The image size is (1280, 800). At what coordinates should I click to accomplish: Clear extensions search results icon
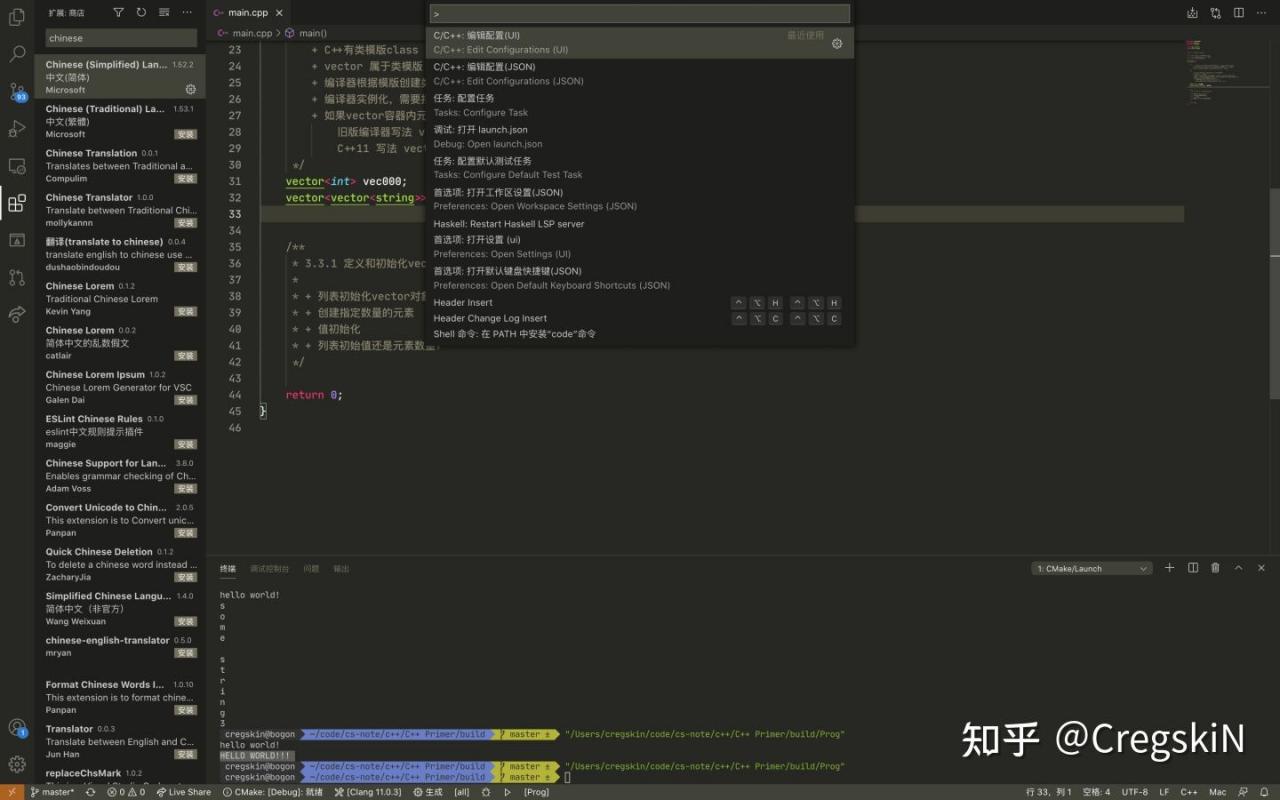coord(164,13)
